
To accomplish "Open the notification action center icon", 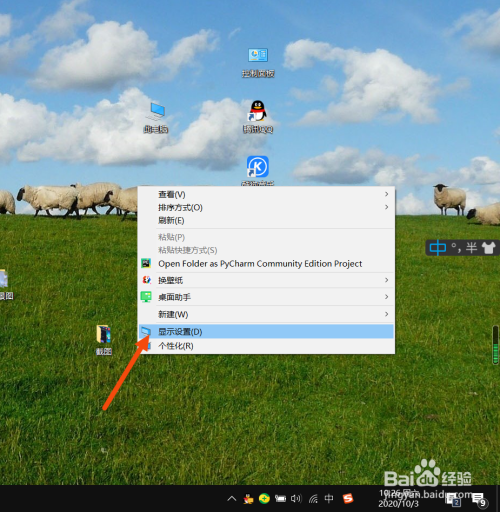I will coord(479,499).
